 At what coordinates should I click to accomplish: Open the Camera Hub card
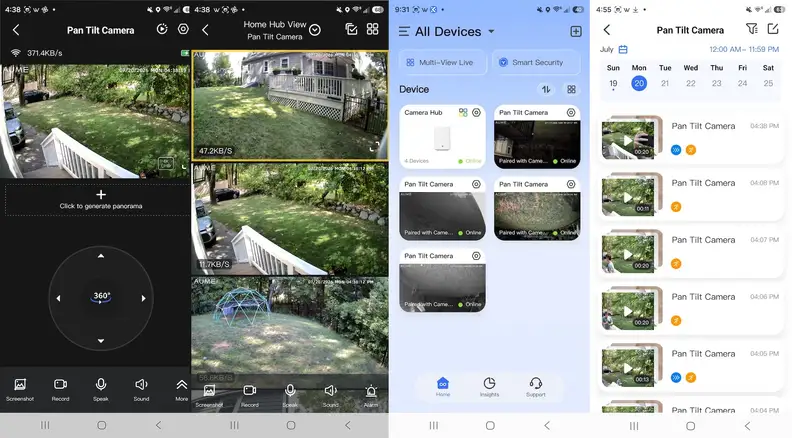click(442, 136)
